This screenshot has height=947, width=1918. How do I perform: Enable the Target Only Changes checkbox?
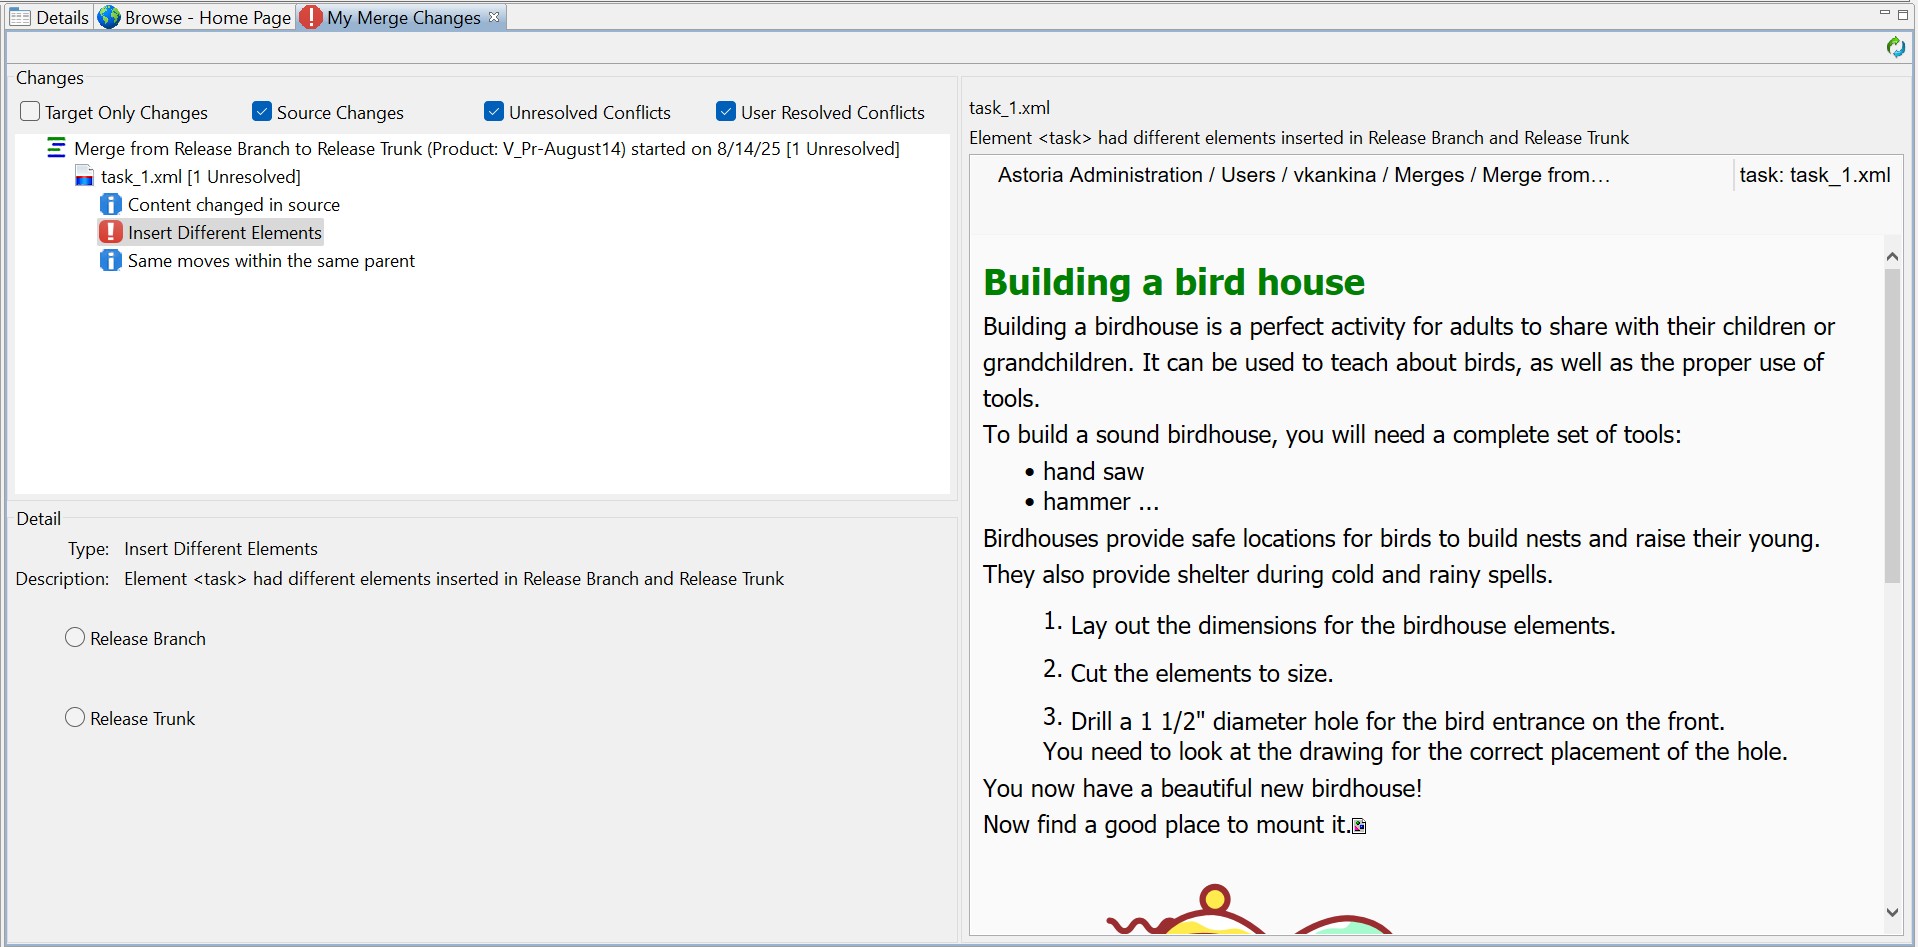[31, 112]
